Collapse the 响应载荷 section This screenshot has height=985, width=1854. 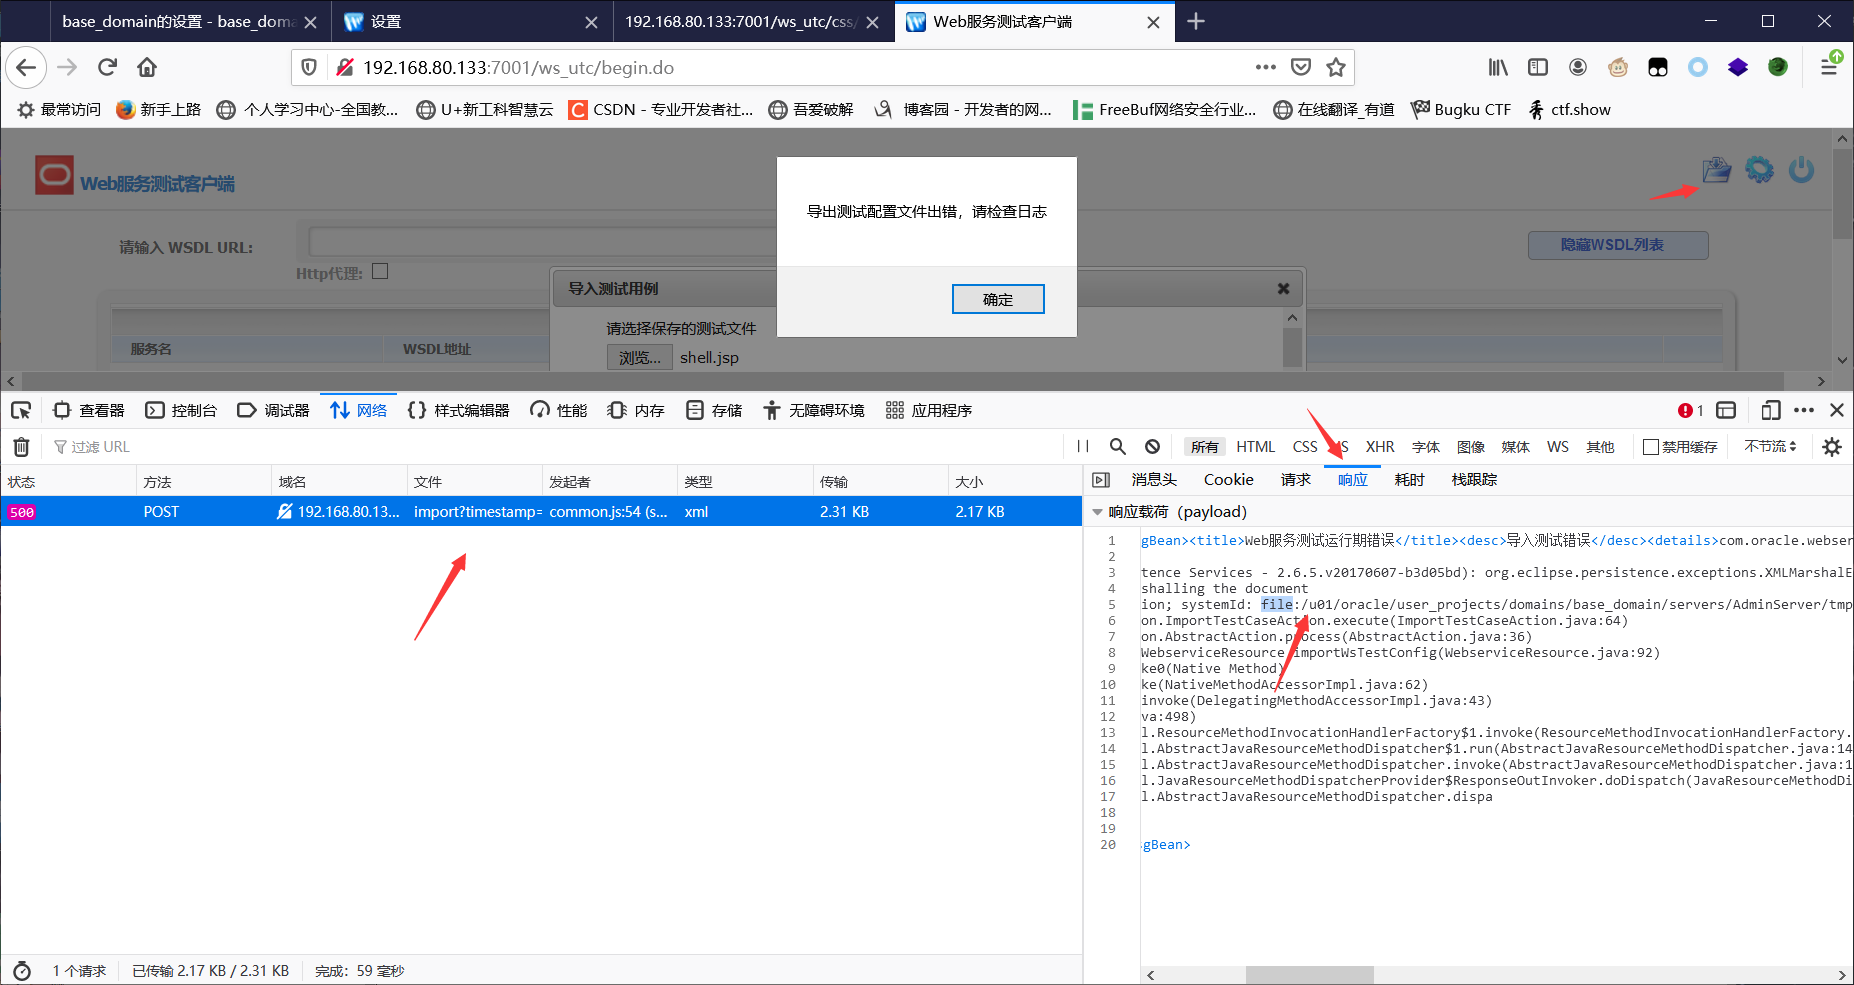(1097, 512)
